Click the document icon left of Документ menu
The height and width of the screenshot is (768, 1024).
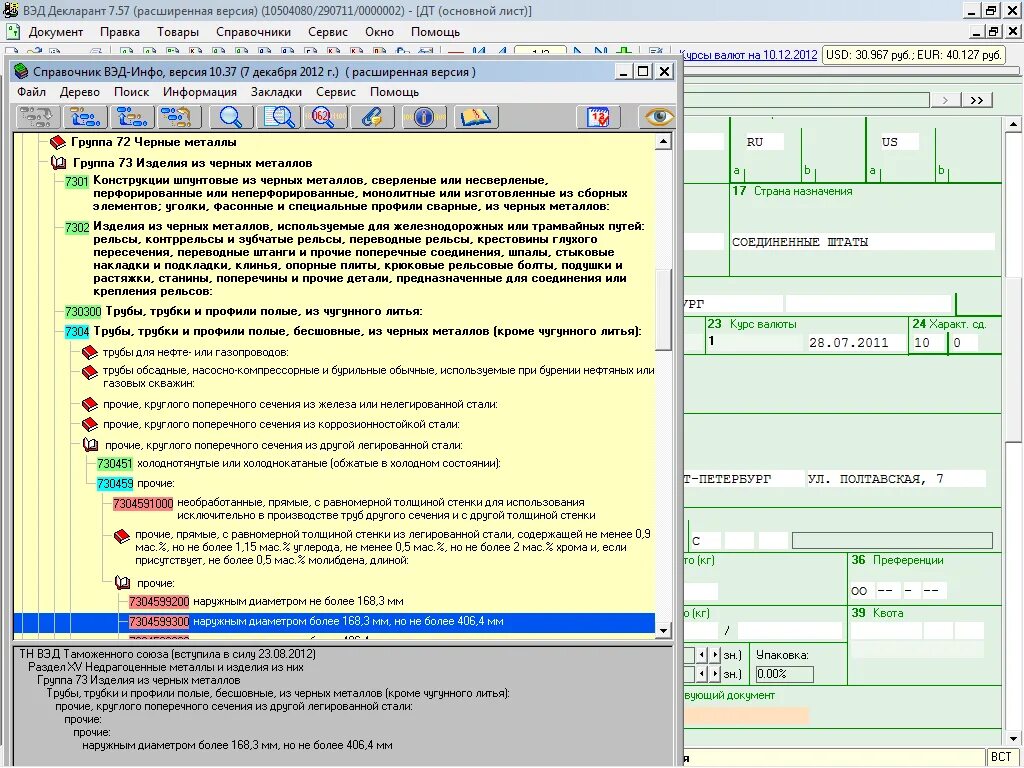click(x=13, y=31)
